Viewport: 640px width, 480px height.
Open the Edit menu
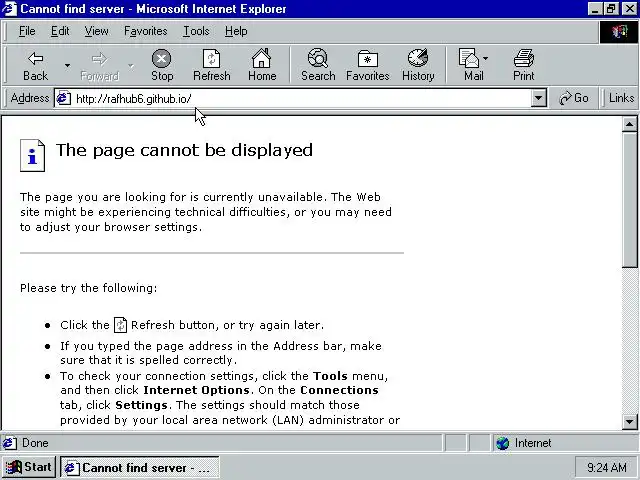[60, 31]
